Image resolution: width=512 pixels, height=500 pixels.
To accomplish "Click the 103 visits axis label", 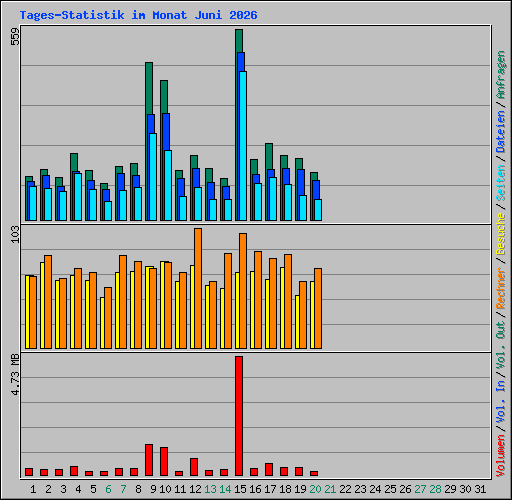I will point(15,234).
